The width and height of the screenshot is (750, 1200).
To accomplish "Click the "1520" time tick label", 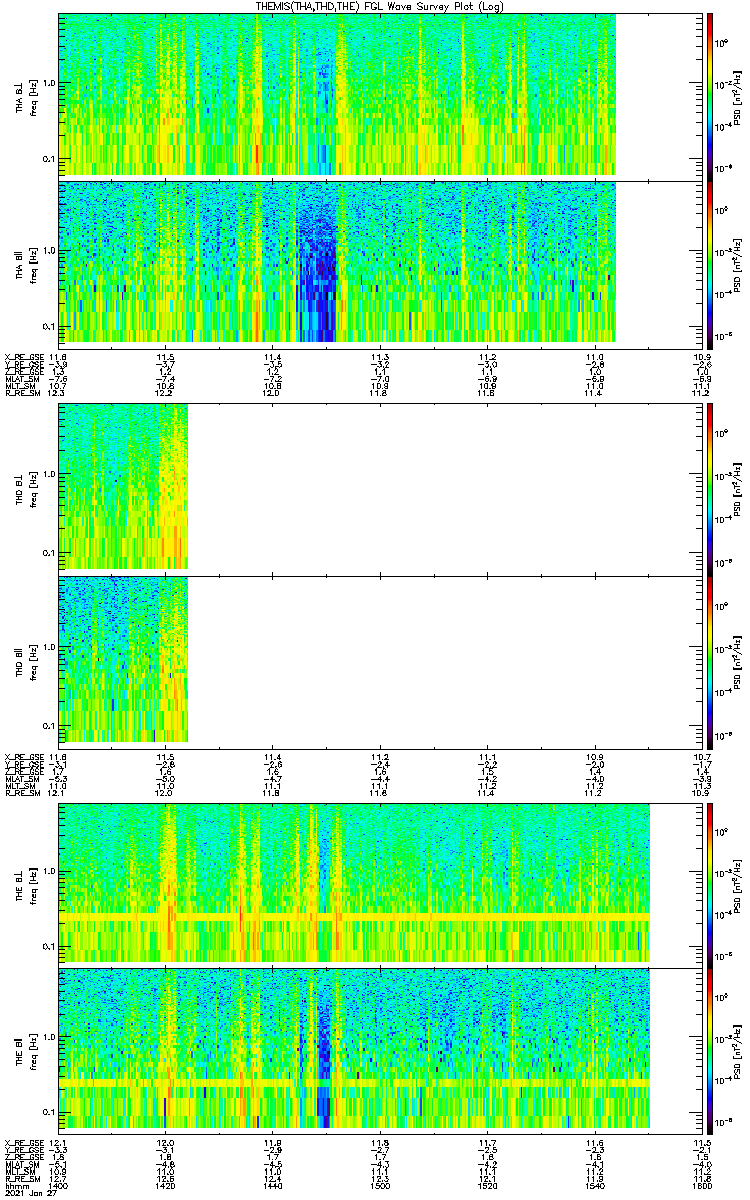I will [x=487, y=1184].
